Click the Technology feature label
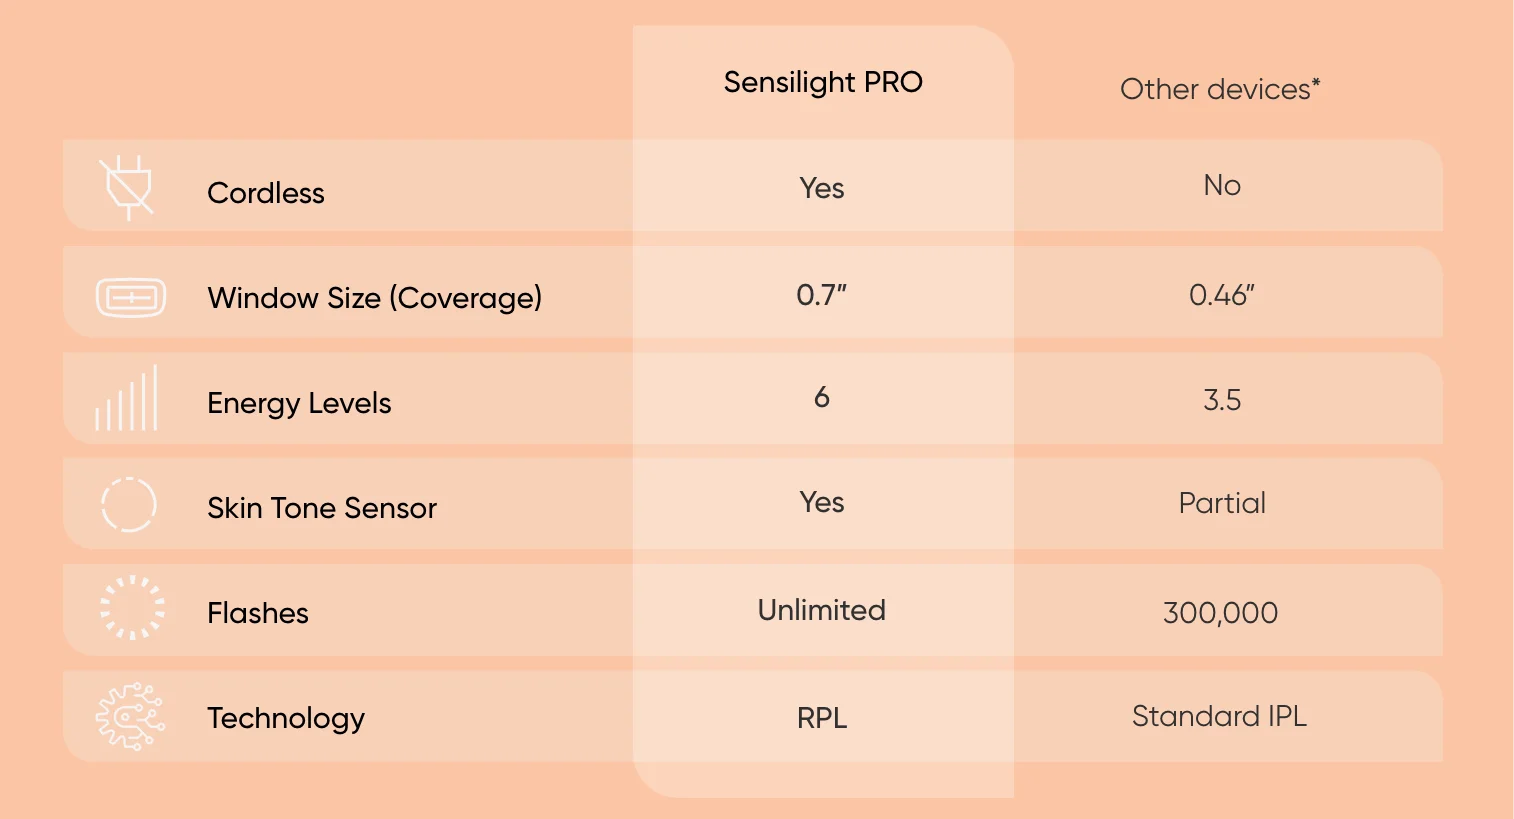The height and width of the screenshot is (819, 1514). tap(286, 718)
